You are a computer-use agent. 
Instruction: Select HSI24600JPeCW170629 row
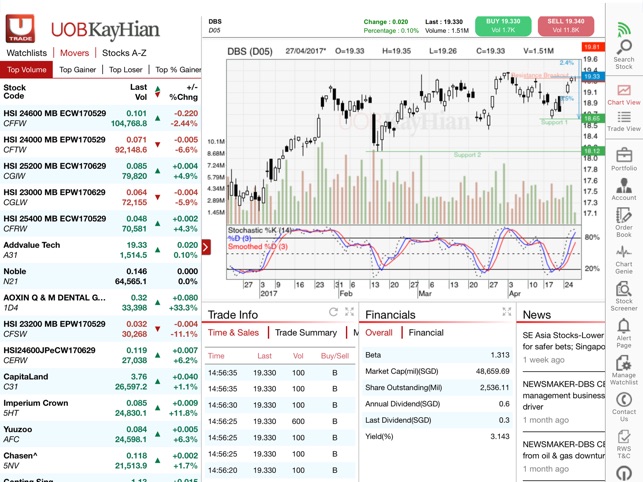[x=100, y=355]
